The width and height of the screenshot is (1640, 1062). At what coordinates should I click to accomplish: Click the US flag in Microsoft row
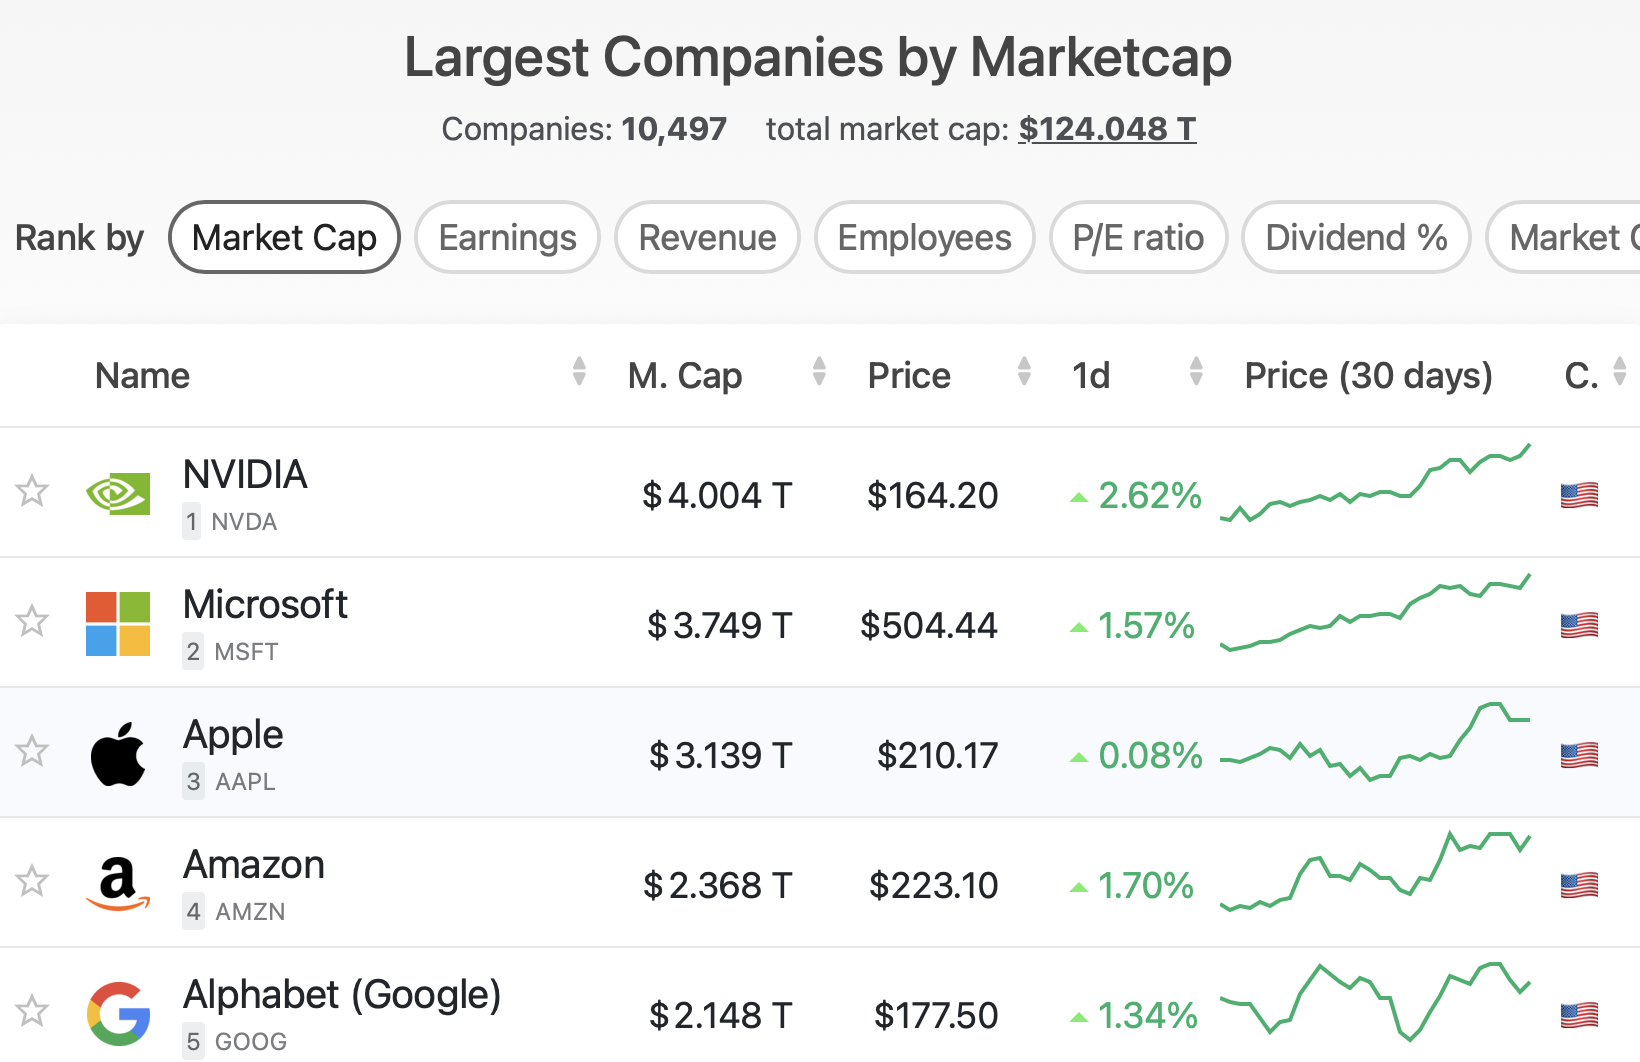point(1579,625)
